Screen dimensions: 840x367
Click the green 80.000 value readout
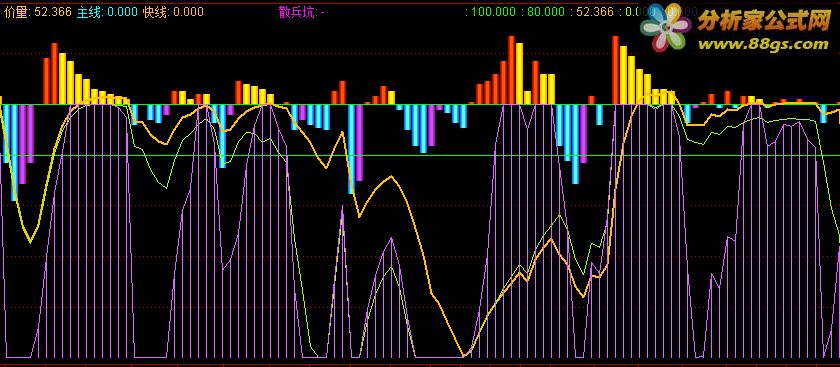click(544, 12)
